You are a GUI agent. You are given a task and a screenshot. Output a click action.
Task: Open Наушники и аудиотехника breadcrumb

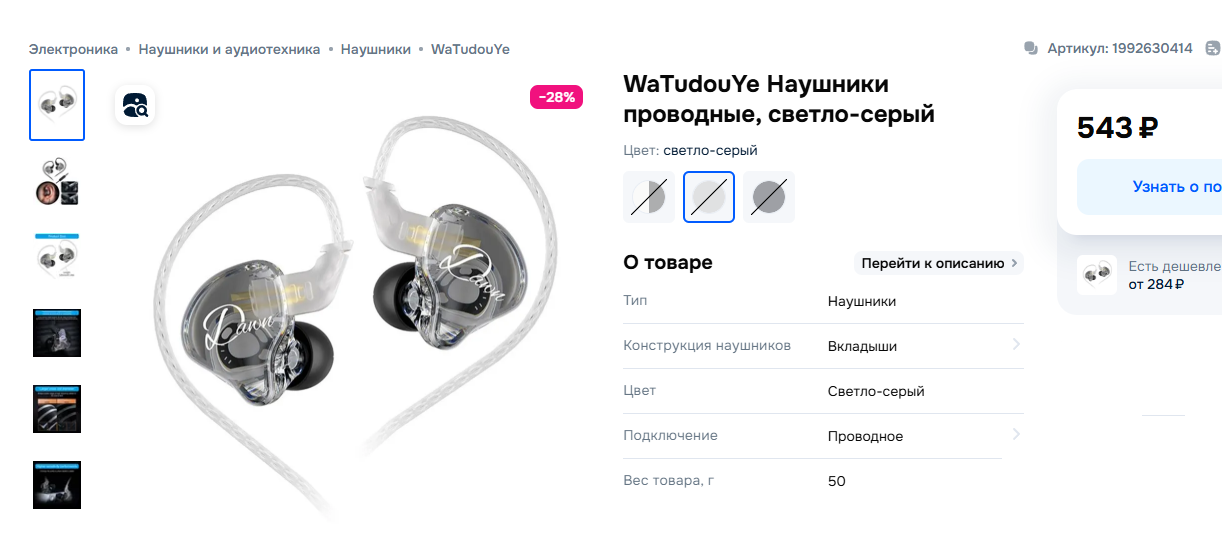point(229,49)
